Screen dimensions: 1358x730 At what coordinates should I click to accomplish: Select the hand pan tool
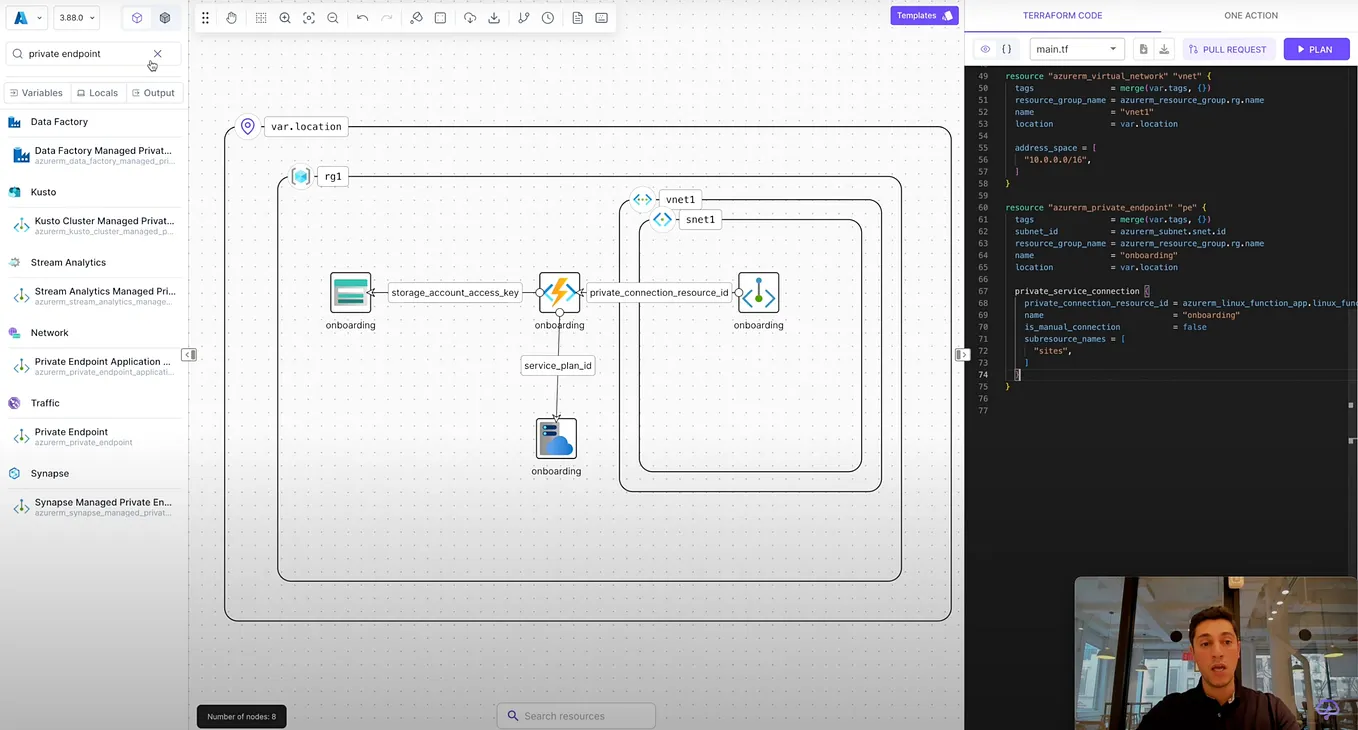231,17
